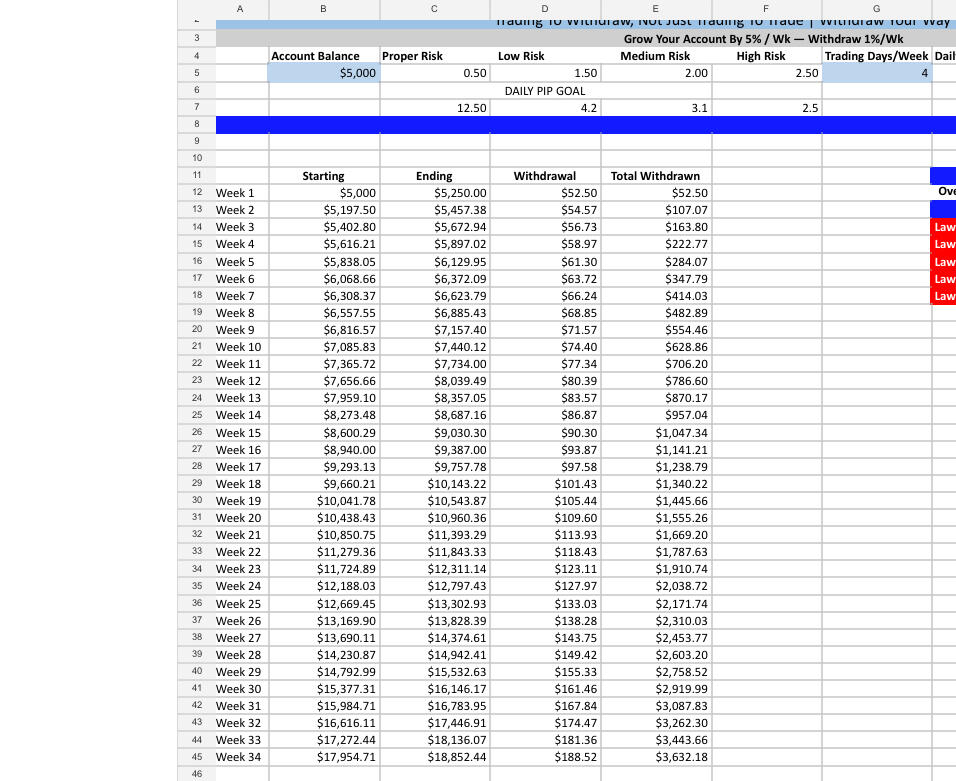Select Week 22 ending balance $11,843.33
Image resolution: width=956 pixels, height=781 pixels.
coord(435,552)
